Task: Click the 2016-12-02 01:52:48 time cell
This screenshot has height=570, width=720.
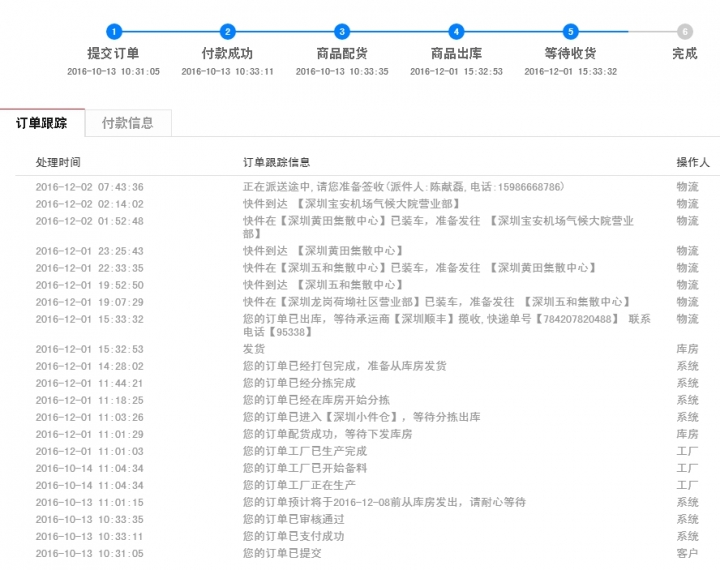Action: pos(90,221)
